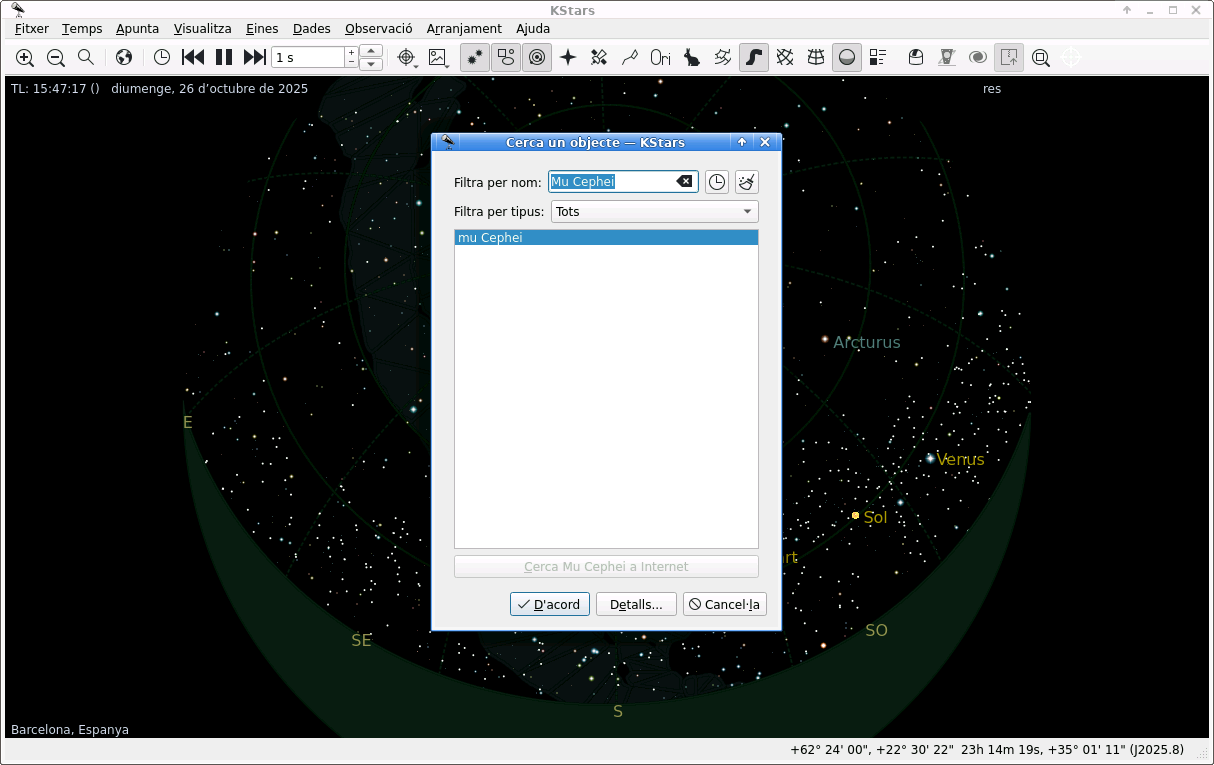The height and width of the screenshot is (765, 1214).
Task: Click the set time clock icon in toolbar
Action: pos(162,58)
